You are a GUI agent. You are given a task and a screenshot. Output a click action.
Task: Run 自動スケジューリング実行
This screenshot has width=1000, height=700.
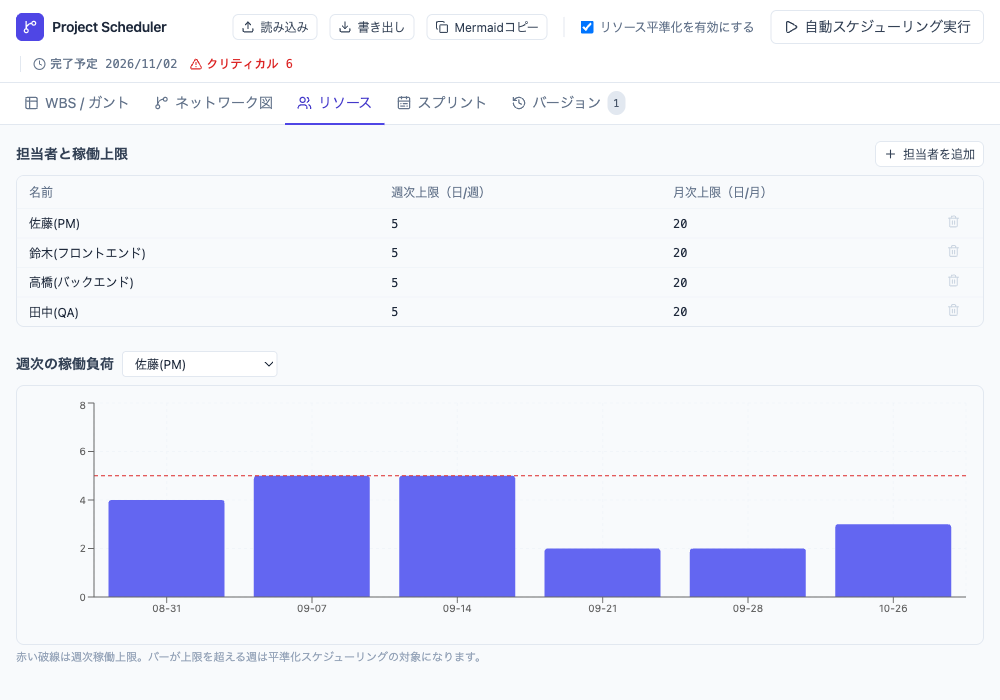[x=877, y=27]
